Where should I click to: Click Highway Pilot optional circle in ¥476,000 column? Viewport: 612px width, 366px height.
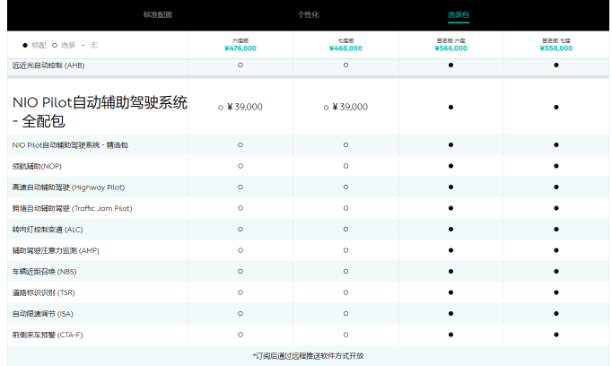click(x=240, y=187)
